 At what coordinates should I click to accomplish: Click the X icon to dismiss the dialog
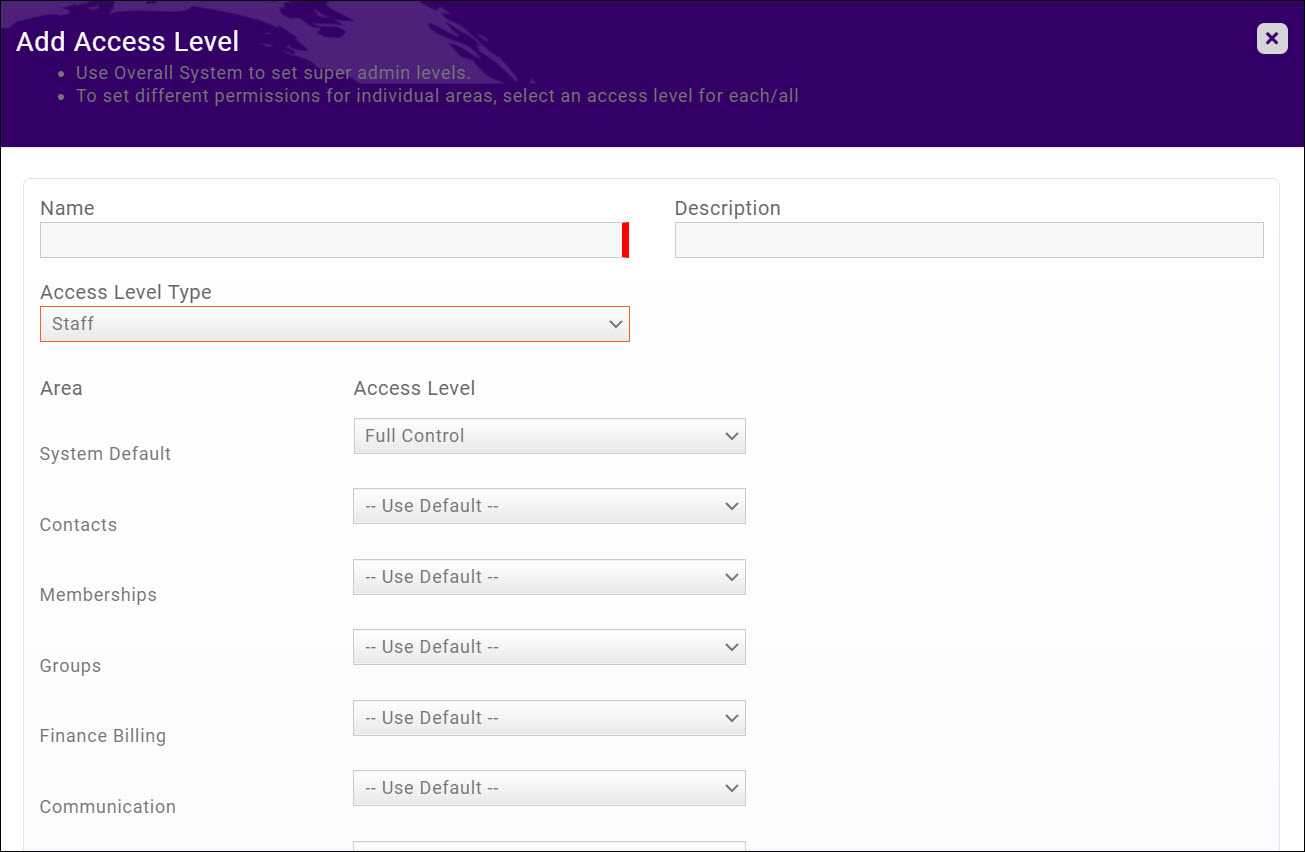1271,39
